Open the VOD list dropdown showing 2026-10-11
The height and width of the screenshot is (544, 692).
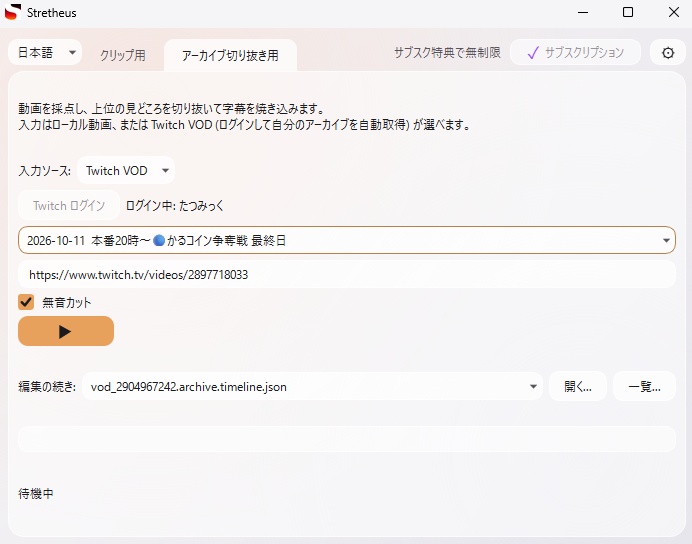pyautogui.click(x=347, y=240)
